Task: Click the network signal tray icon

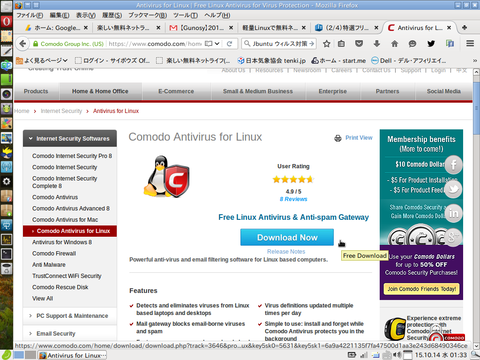Action: click(364, 355)
